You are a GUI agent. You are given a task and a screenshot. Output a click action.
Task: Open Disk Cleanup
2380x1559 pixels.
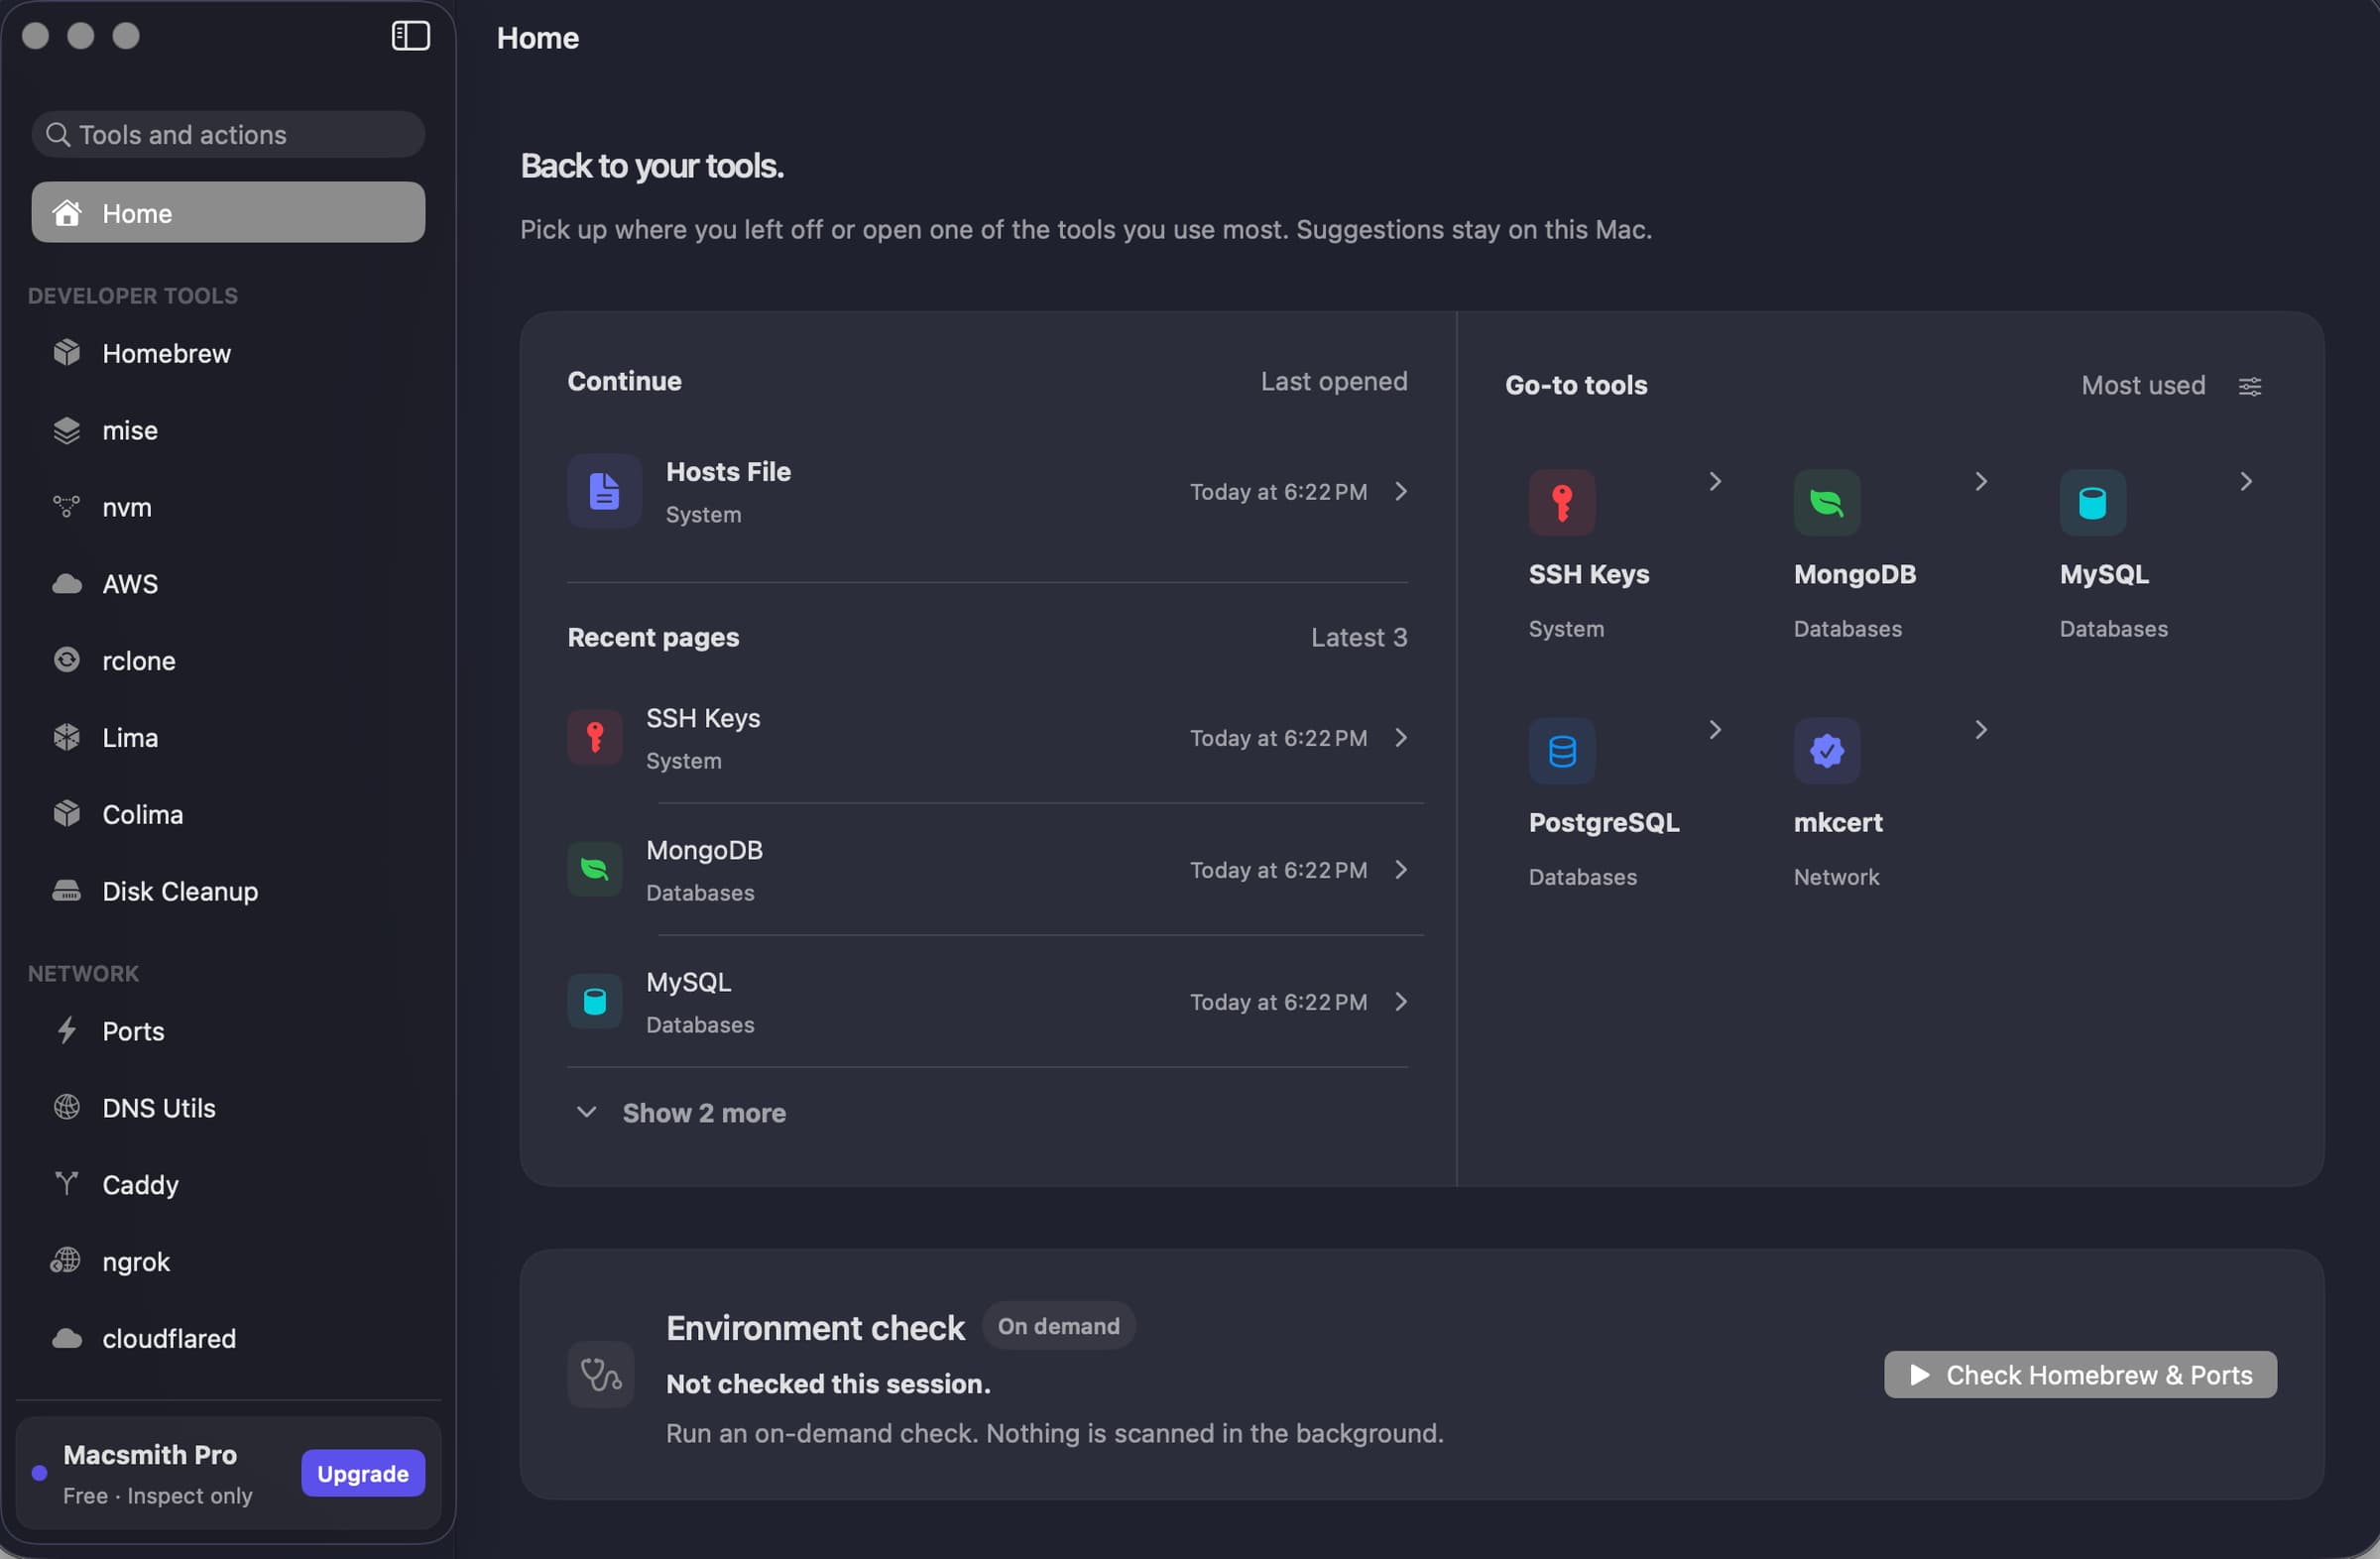pos(228,891)
